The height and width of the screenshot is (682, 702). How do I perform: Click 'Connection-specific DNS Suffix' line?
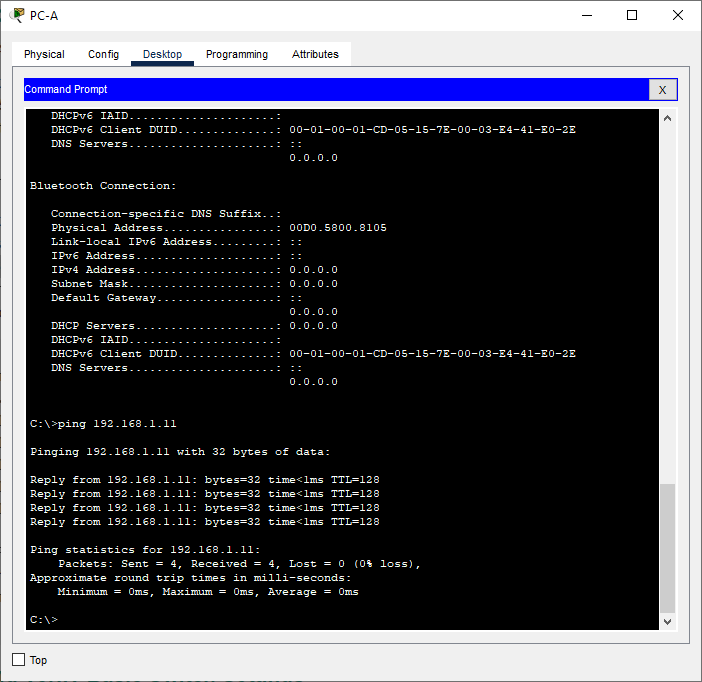[x=166, y=214]
